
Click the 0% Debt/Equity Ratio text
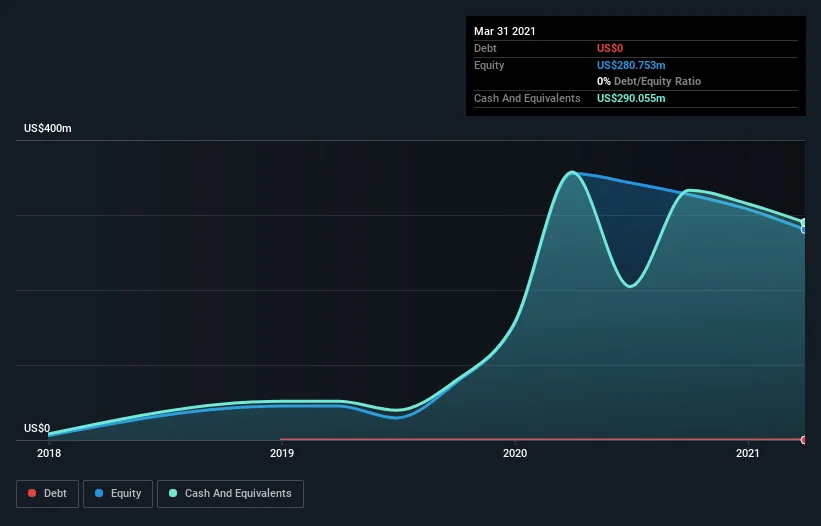pos(649,82)
